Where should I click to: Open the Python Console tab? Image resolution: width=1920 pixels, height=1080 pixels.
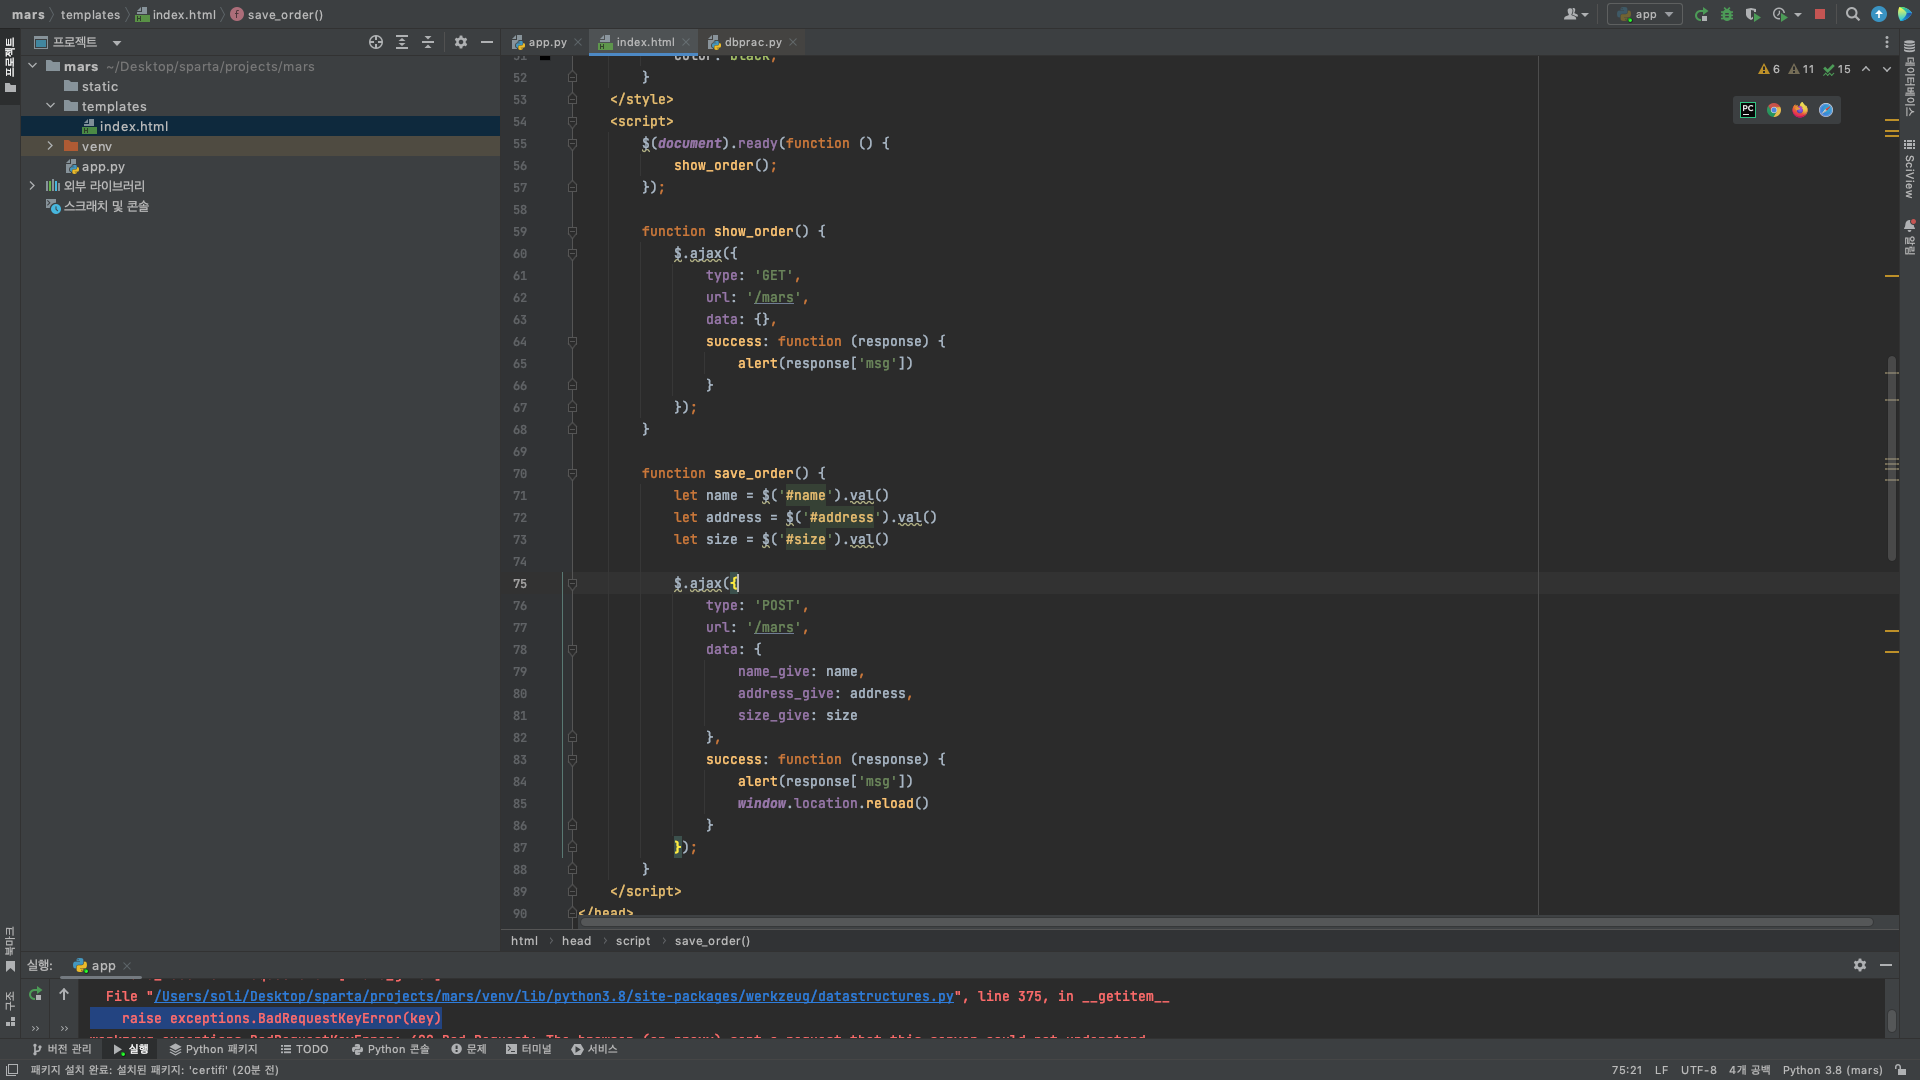coord(390,1049)
